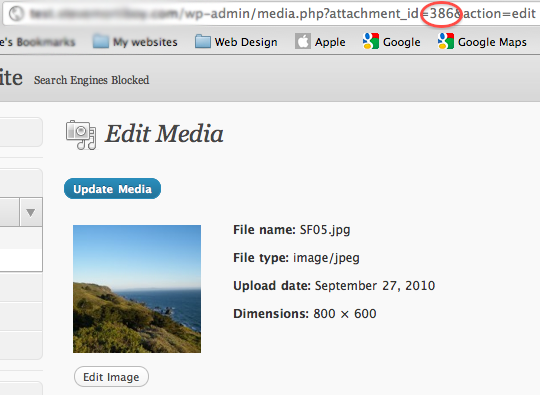Viewport: 540px width, 395px height.
Task: Click the browser address bar URL field
Action: pos(272,14)
